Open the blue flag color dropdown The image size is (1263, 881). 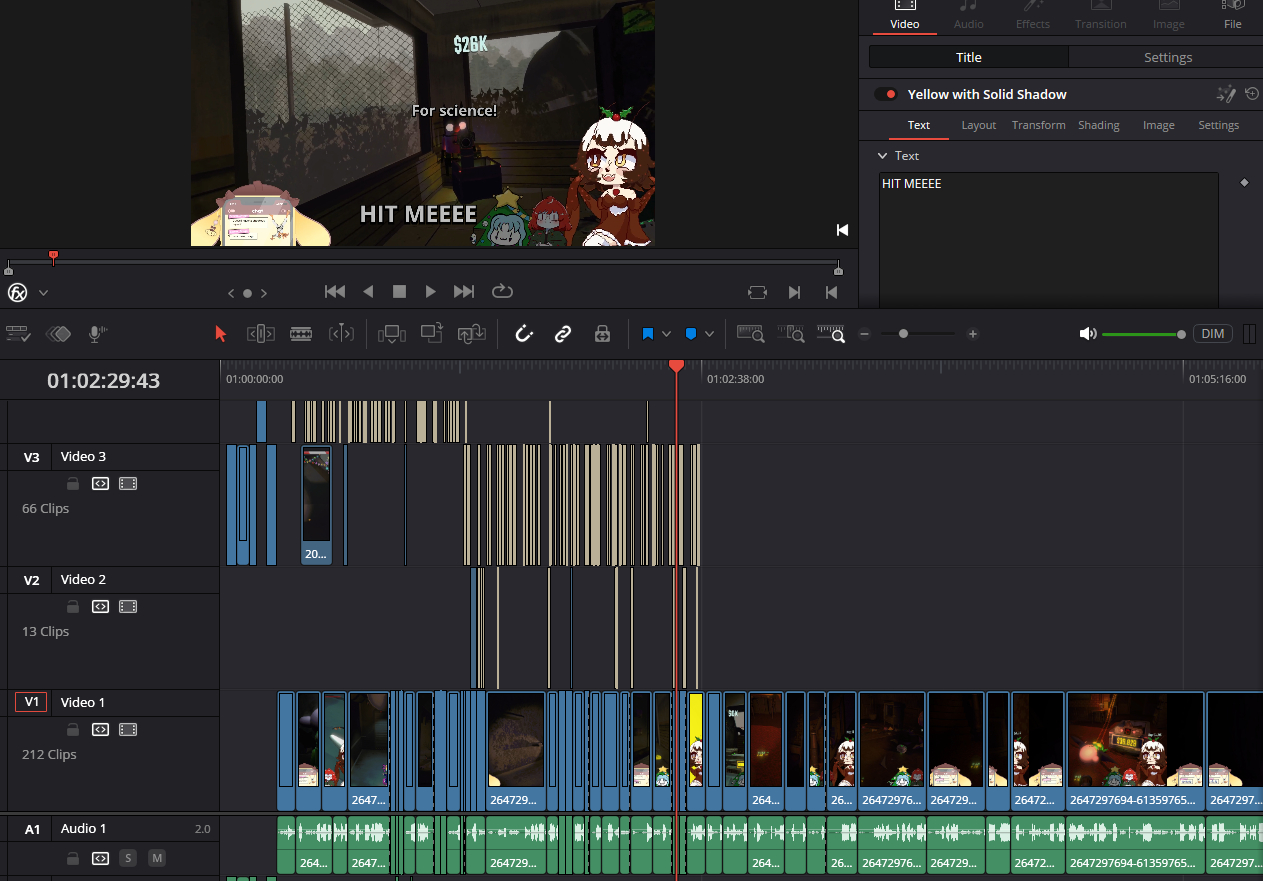pyautogui.click(x=666, y=334)
